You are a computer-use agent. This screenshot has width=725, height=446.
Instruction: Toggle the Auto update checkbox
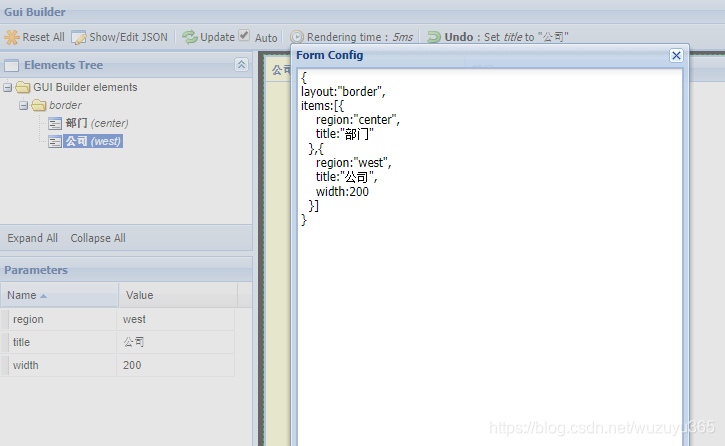coord(244,36)
